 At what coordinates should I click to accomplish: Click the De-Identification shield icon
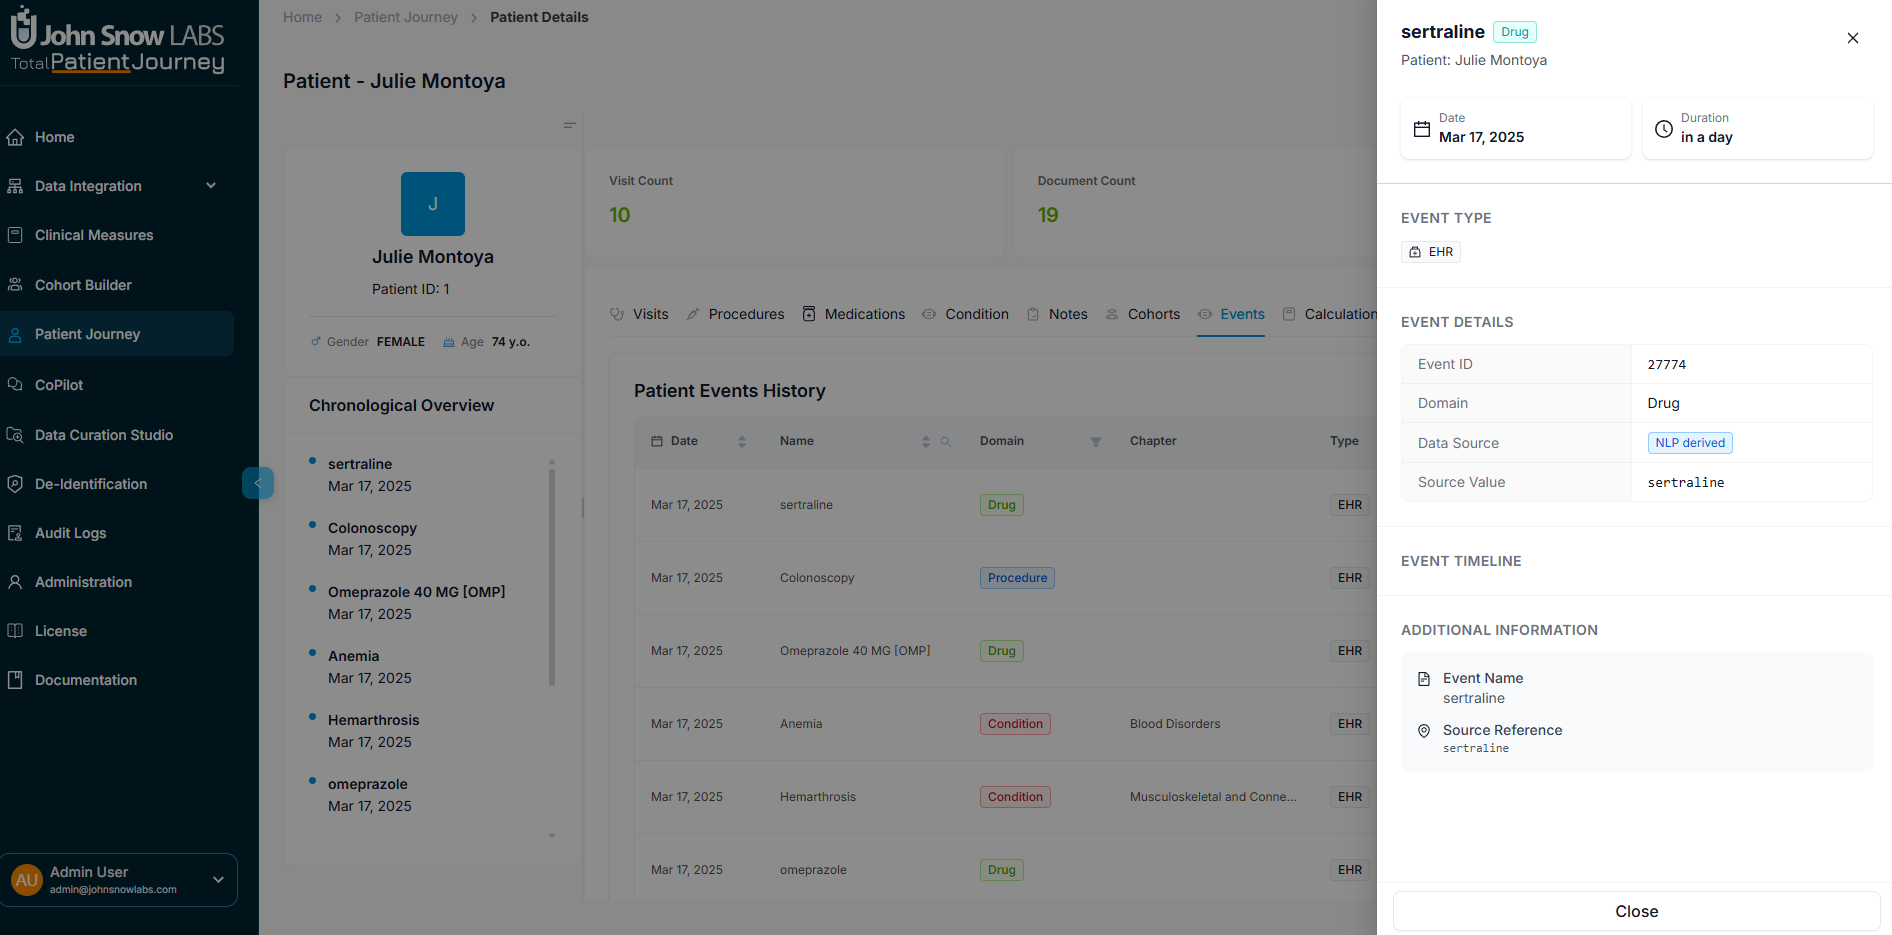[15, 484]
